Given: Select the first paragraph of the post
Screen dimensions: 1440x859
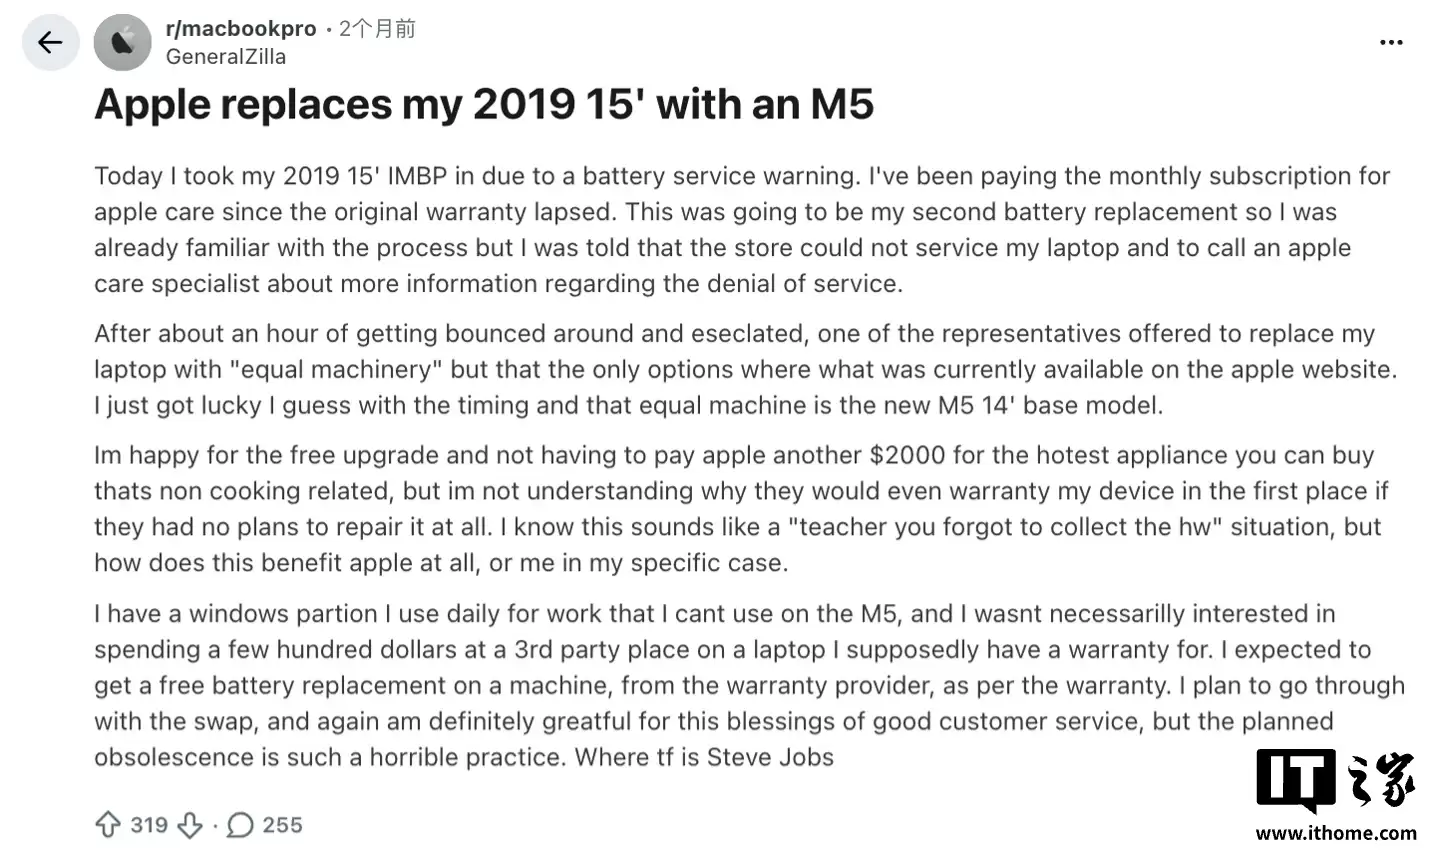Looking at the screenshot, I should tap(742, 229).
